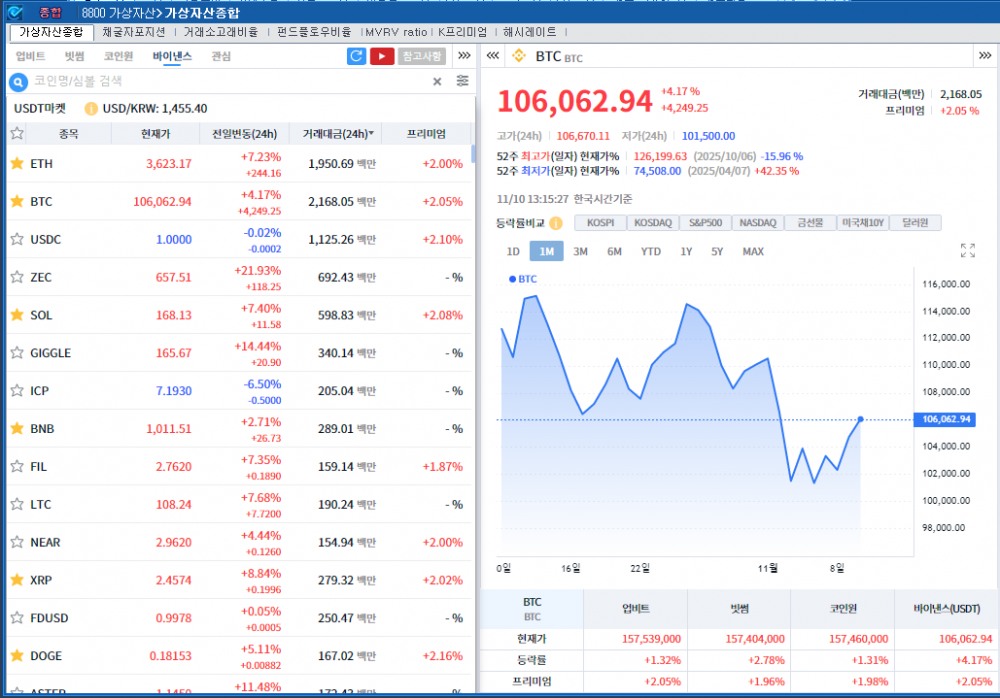The height and width of the screenshot is (698, 1000).
Task: Clear the search field with the X
Action: pos(437,81)
